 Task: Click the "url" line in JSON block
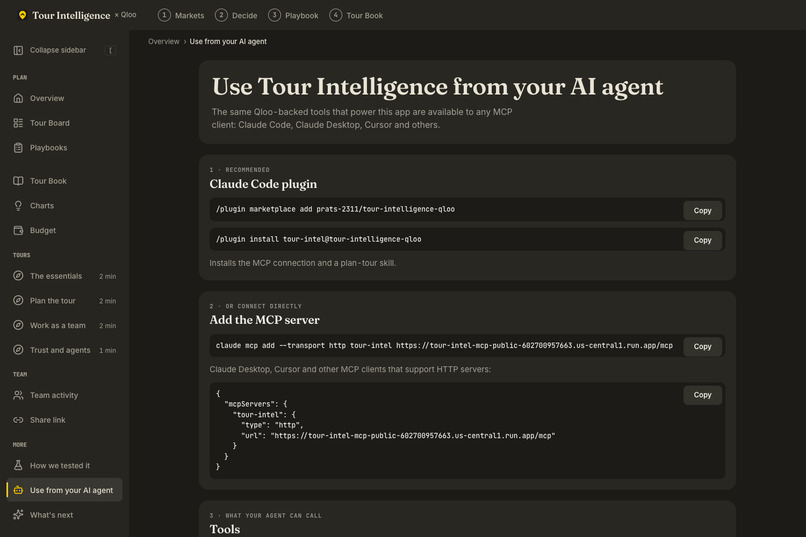click(x=398, y=435)
